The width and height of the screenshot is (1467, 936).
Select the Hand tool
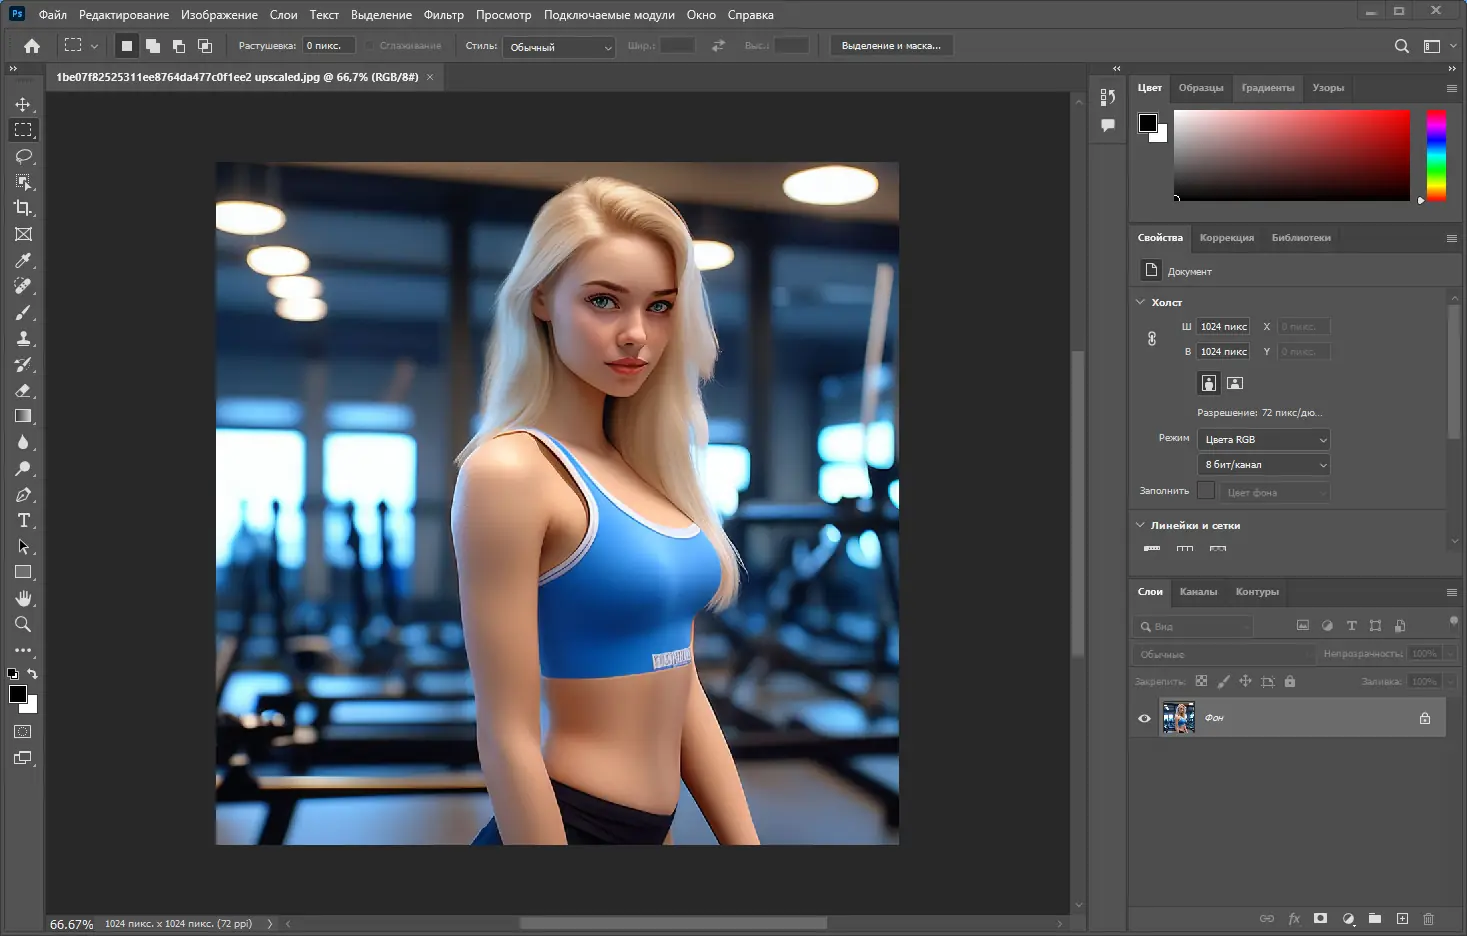(x=23, y=598)
